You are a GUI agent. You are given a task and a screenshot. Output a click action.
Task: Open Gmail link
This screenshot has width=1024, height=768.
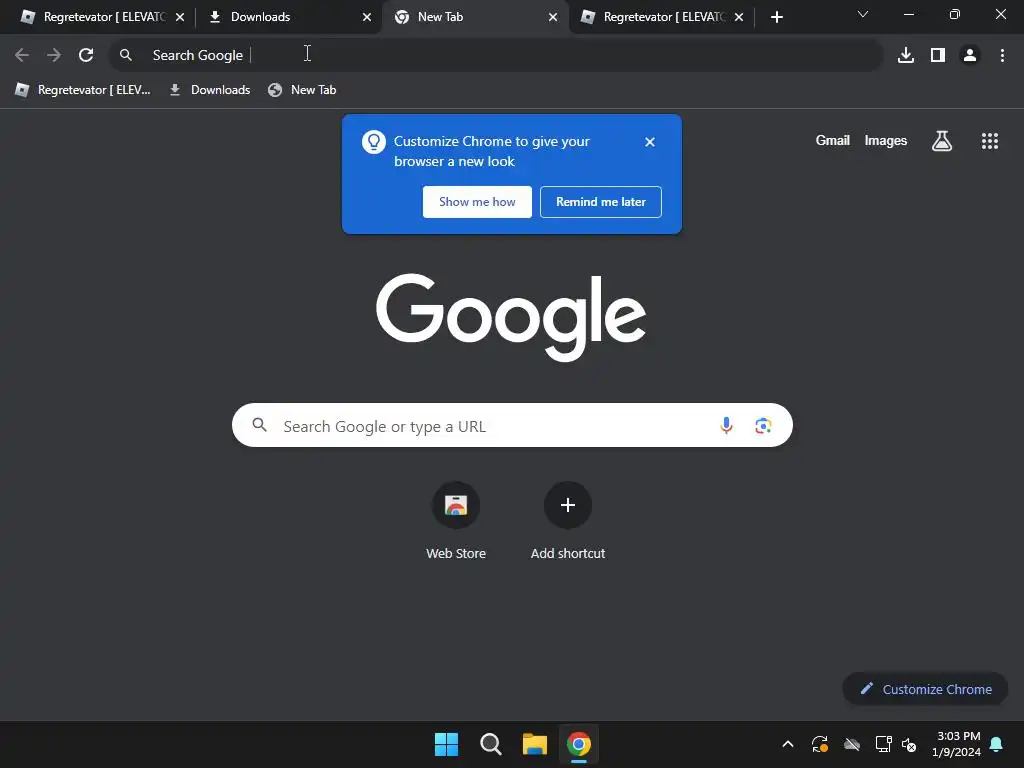tap(833, 140)
